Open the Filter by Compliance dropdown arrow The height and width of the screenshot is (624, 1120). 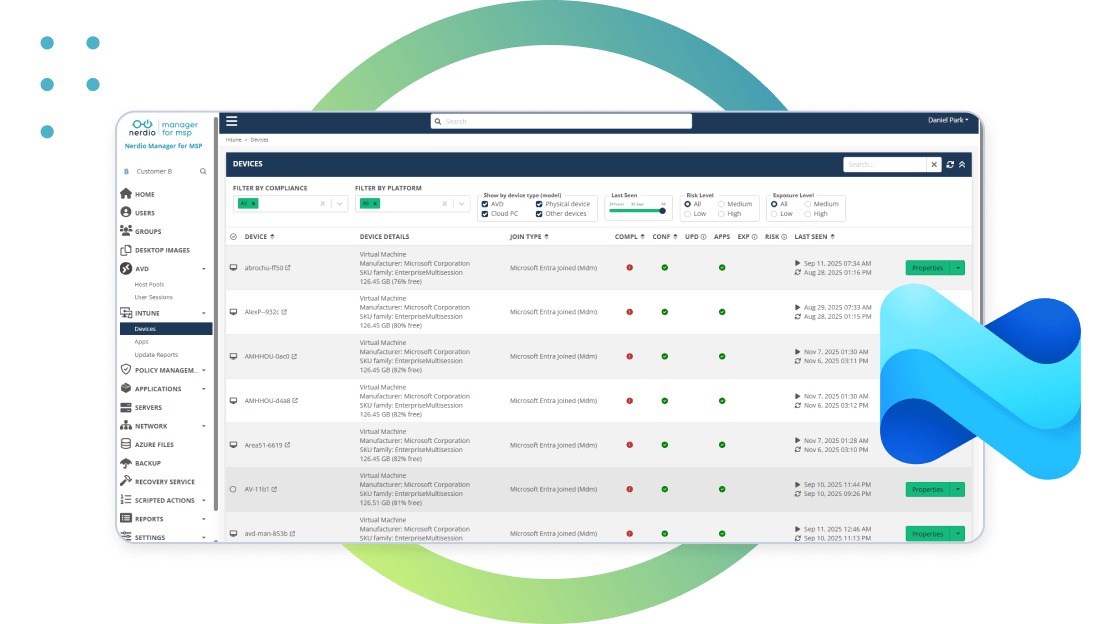pyautogui.click(x=340, y=203)
